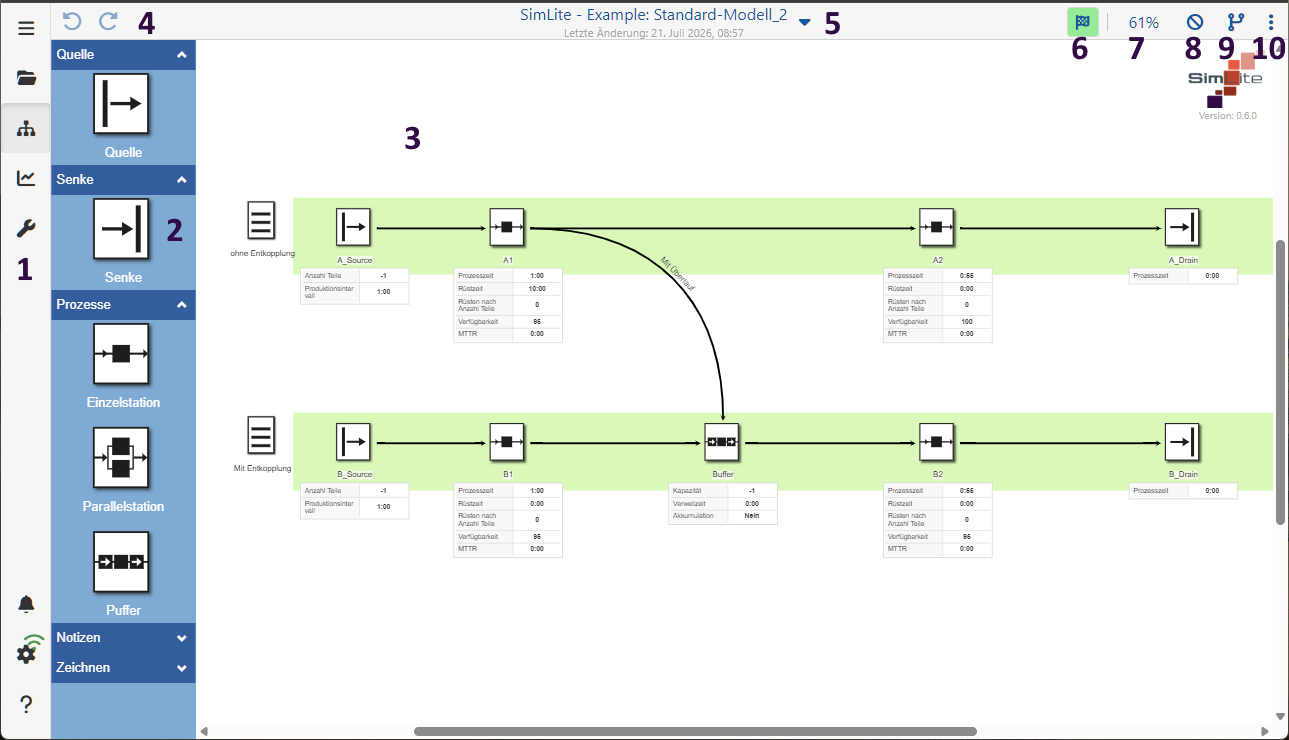The width and height of the screenshot is (1289, 740).
Task: Expand the Notizen palette section
Action: (123, 638)
